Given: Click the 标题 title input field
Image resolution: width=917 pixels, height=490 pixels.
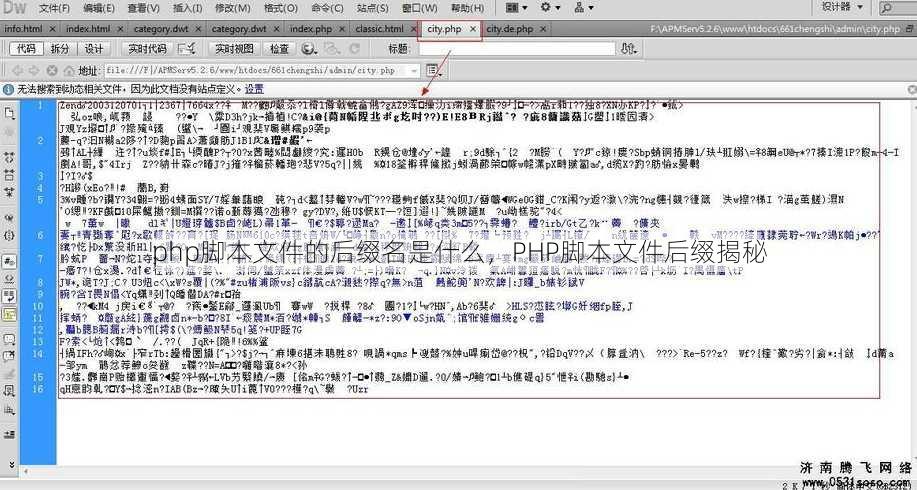Looking at the screenshot, I should click(517, 49).
